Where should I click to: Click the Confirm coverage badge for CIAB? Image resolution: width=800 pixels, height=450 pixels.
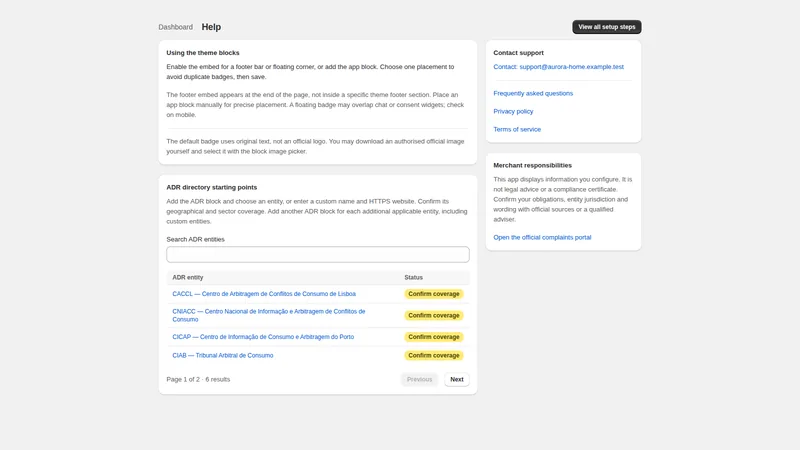point(434,356)
